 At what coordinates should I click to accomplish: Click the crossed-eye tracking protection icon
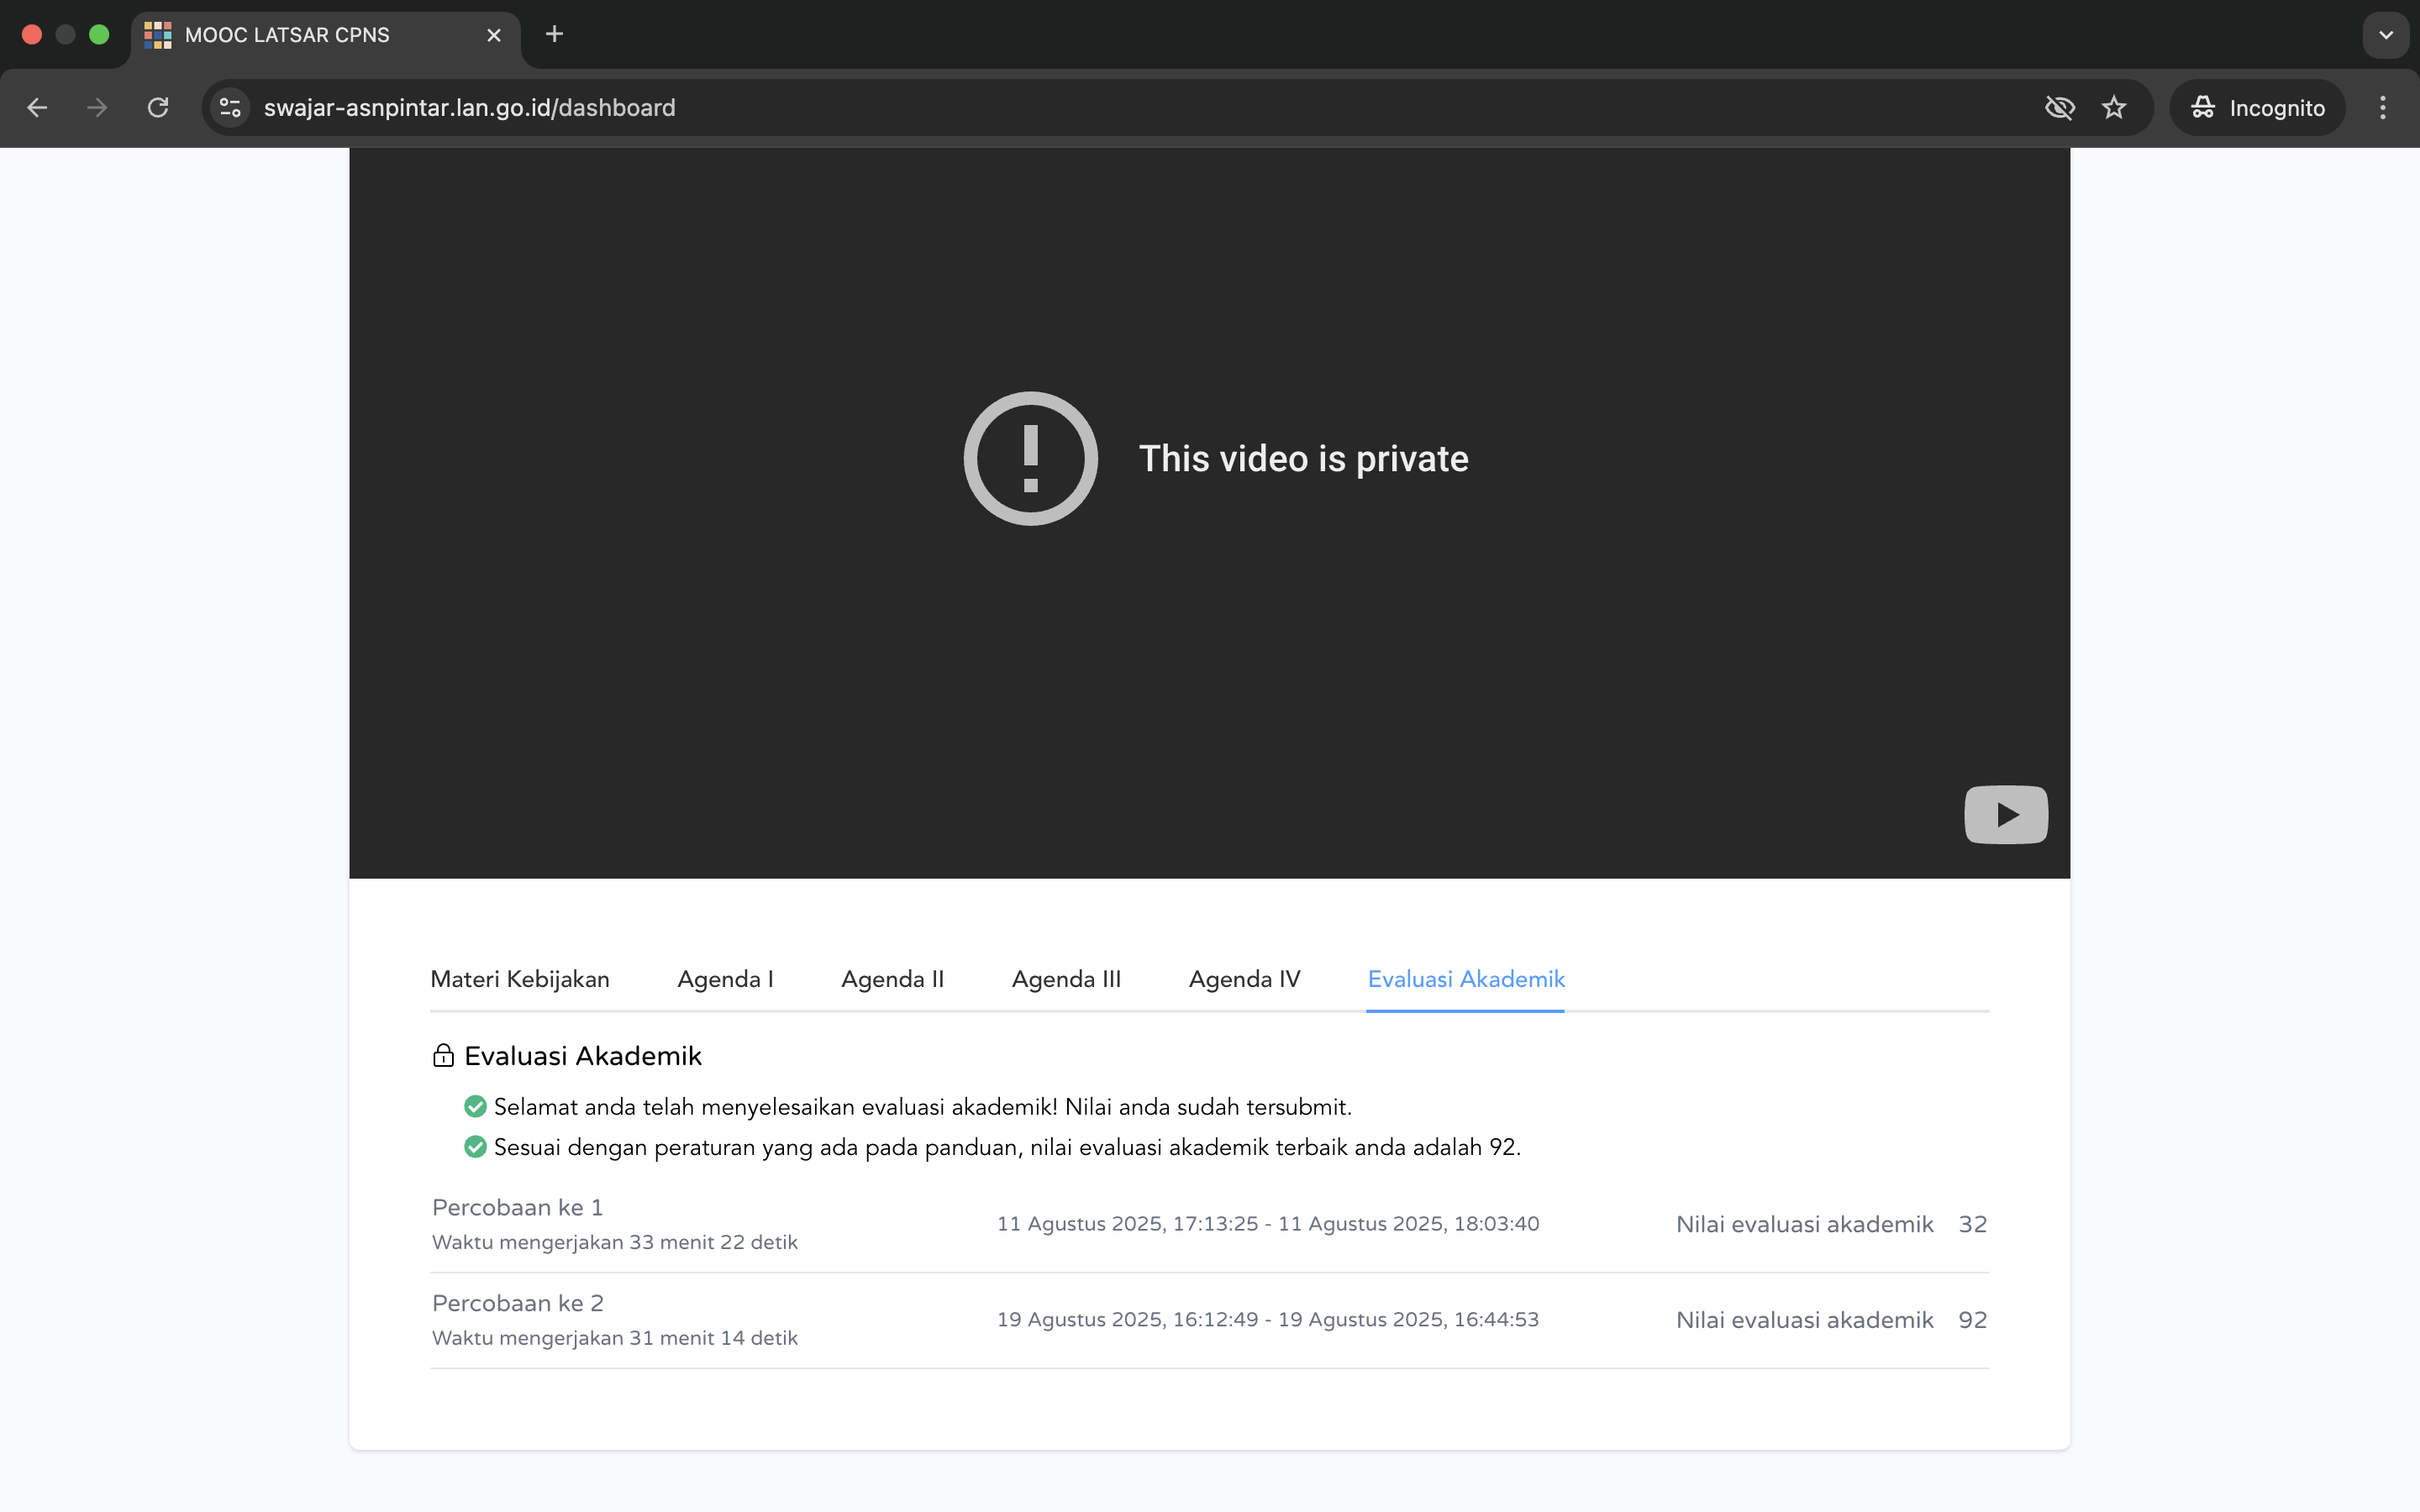(2059, 108)
